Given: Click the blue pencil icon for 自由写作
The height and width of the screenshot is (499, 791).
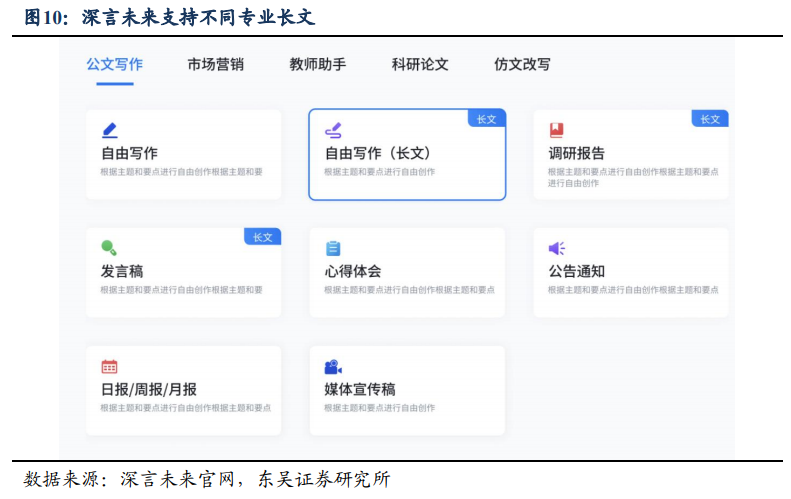Looking at the screenshot, I should pos(109,130).
